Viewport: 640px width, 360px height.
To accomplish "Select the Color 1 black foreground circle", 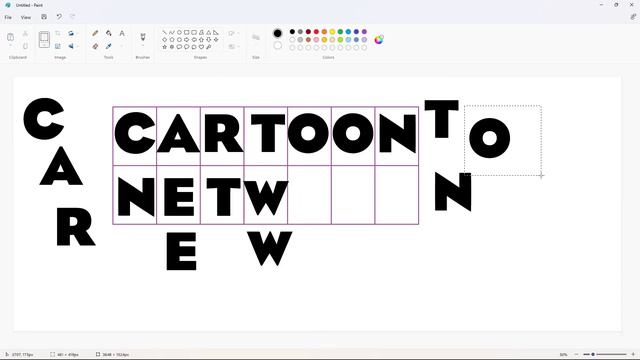I will pyautogui.click(x=278, y=33).
